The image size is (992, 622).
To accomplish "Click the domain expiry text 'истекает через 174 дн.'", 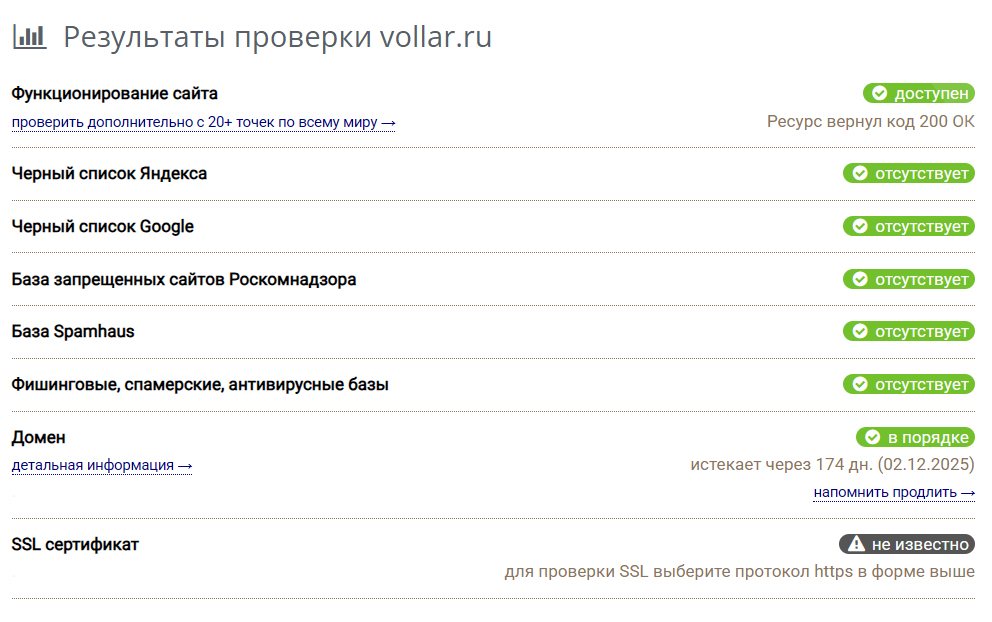I will pos(781,464).
